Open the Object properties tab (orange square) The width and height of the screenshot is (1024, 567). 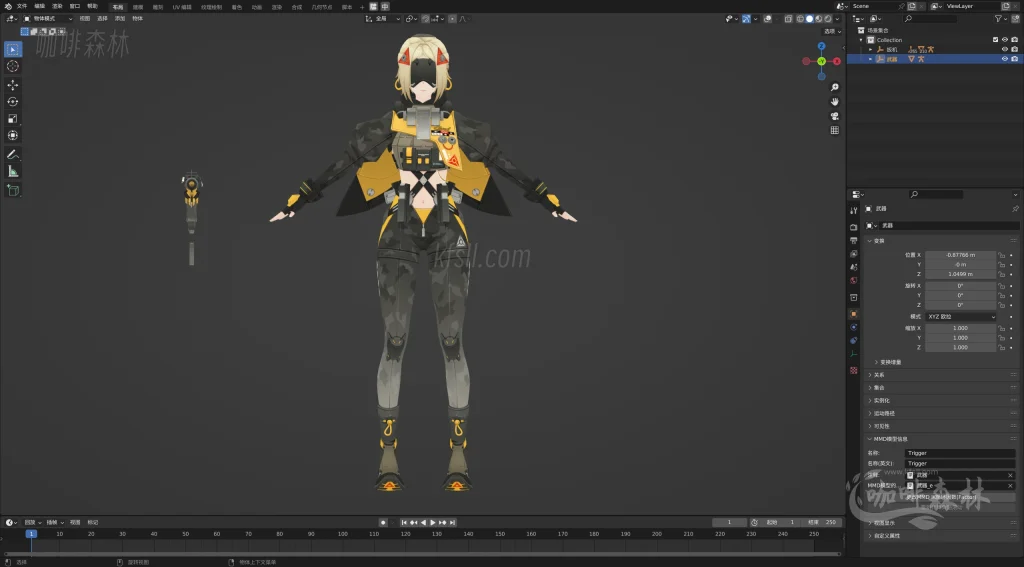[x=854, y=314]
